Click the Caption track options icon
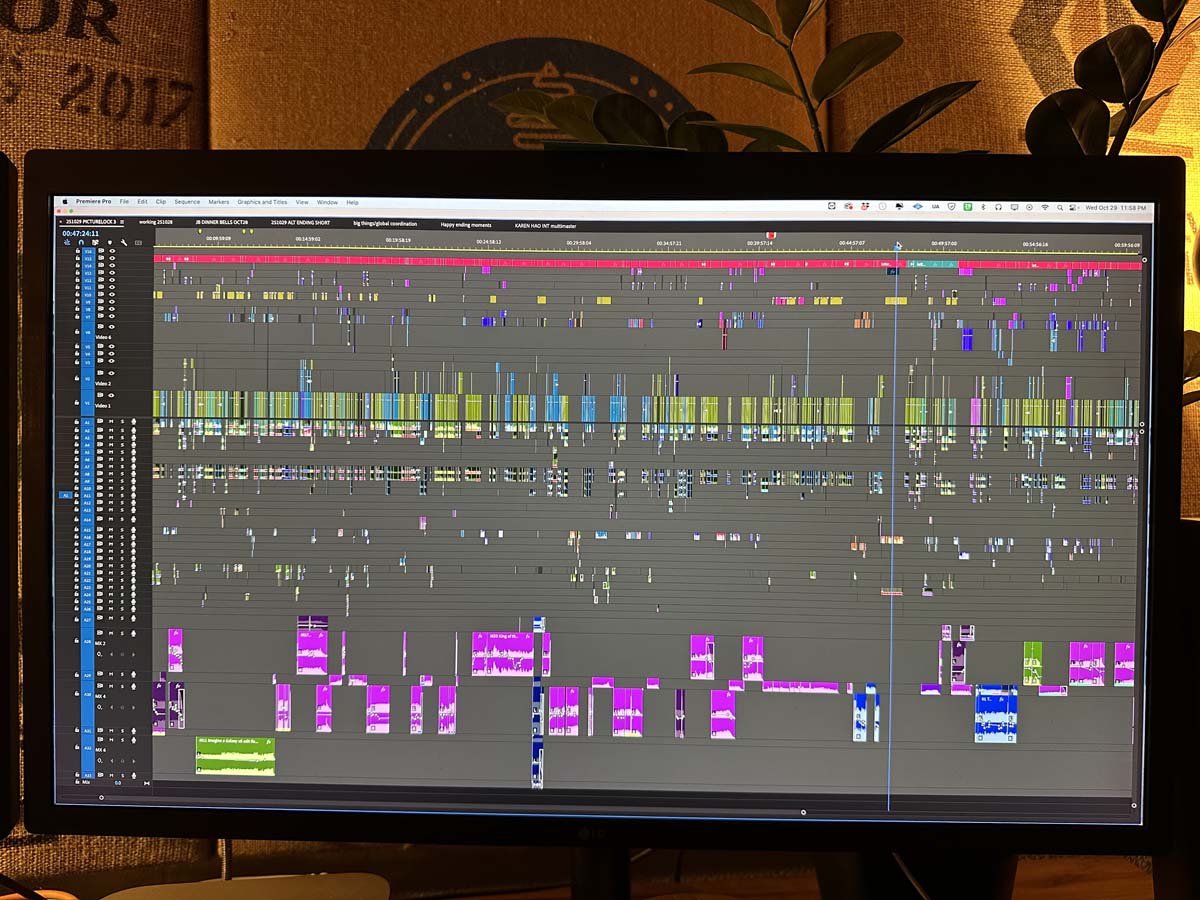The width and height of the screenshot is (1200, 900). coord(138,242)
